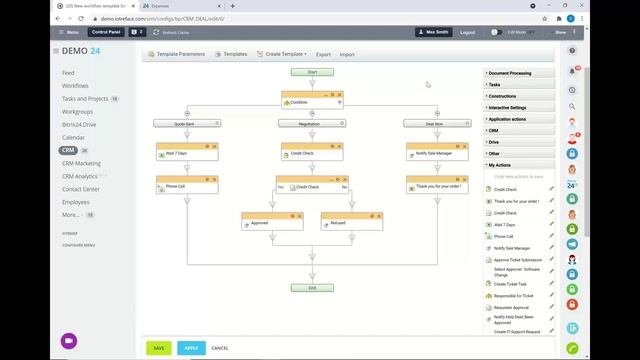Image resolution: width=640 pixels, height=360 pixels.
Task: Minimize the Condition block
Action: click(326, 95)
